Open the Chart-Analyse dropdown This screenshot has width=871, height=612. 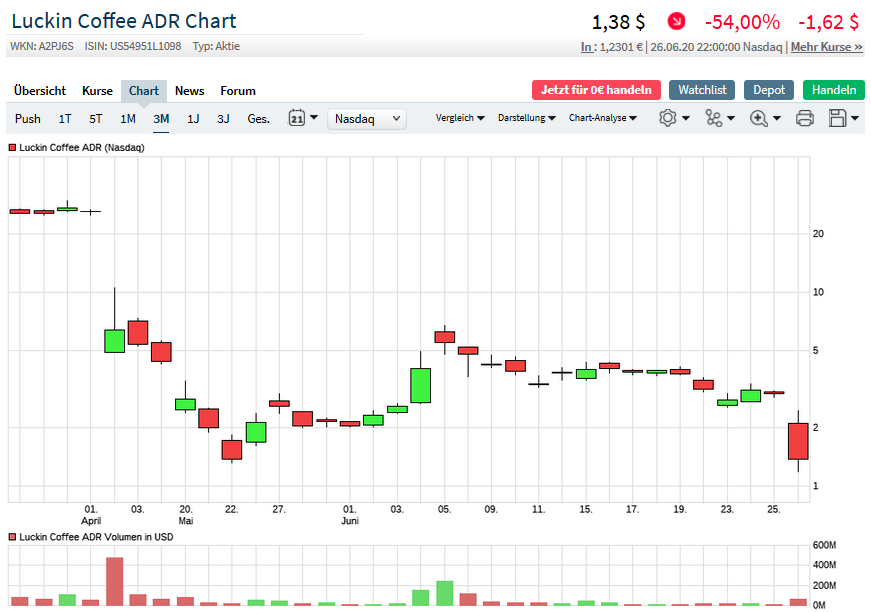(x=603, y=118)
